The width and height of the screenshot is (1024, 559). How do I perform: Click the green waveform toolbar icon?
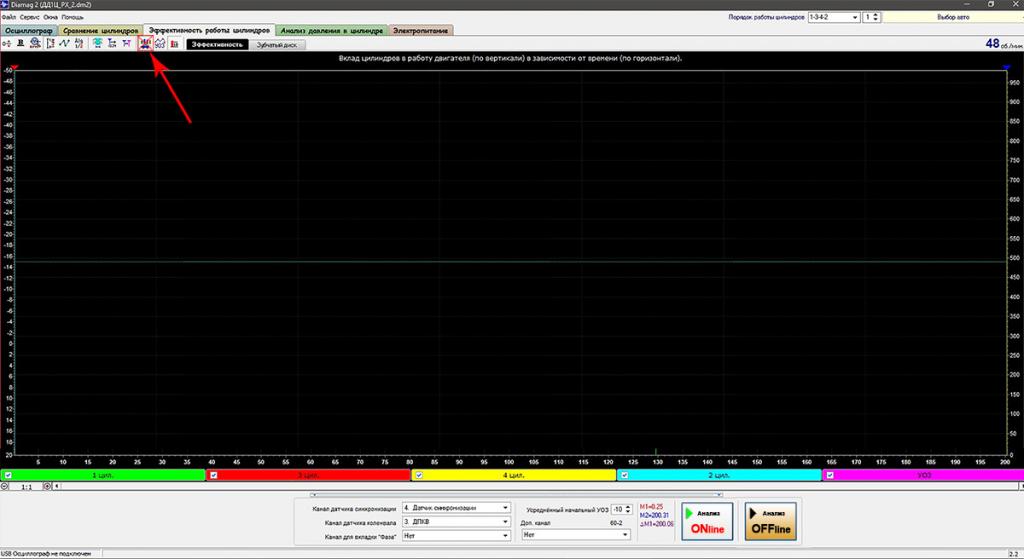[x=64, y=44]
